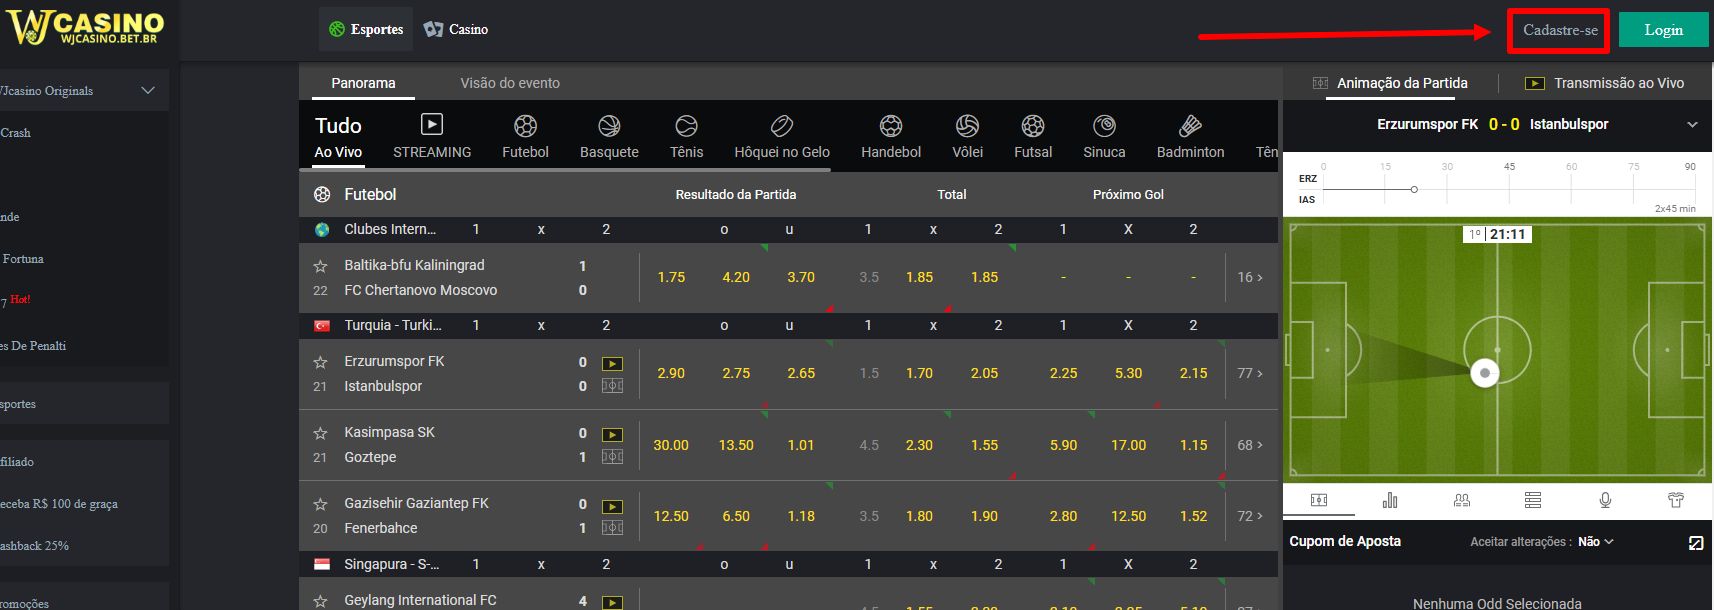Expand the Erzurumspor FK match dropdown chevron
The width and height of the screenshot is (1714, 610).
pyautogui.click(x=1692, y=125)
